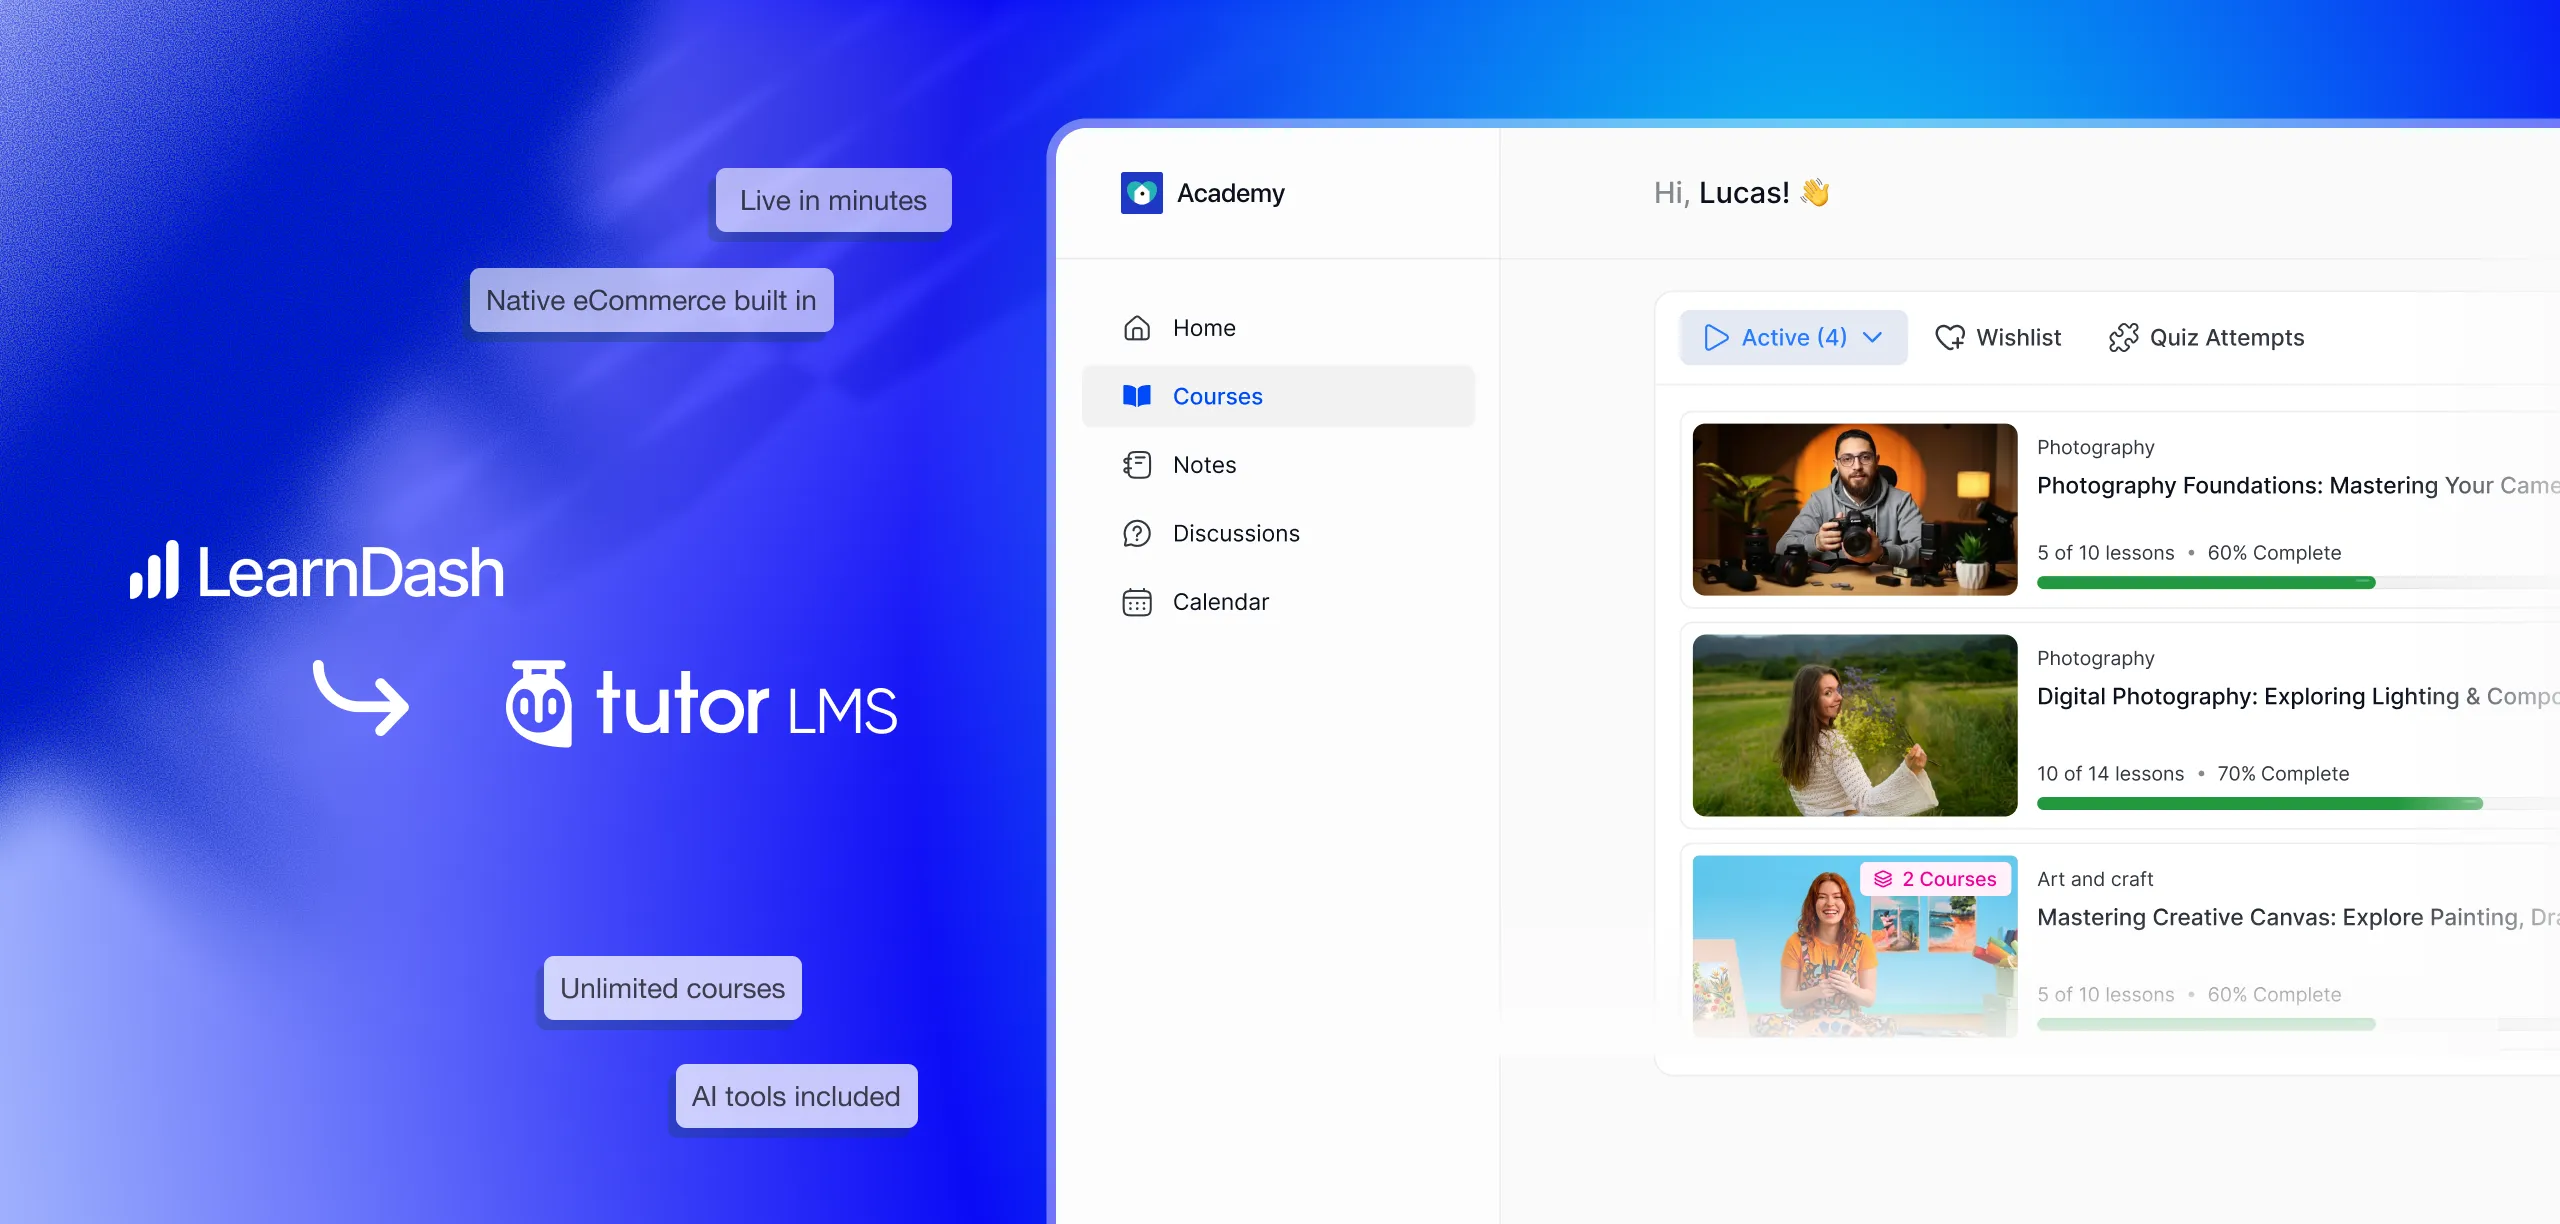Open Digital Photography: Exploring Lighting course
This screenshot has height=1224, width=2560.
tap(2298, 697)
